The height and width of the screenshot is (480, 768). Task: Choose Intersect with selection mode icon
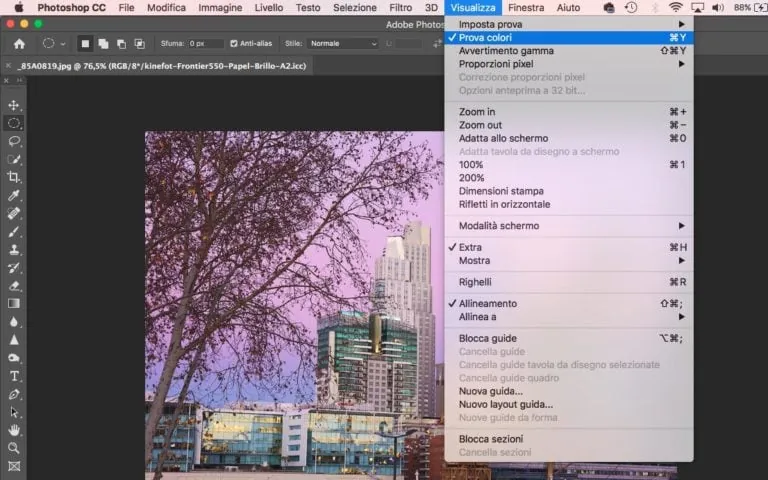(x=140, y=44)
